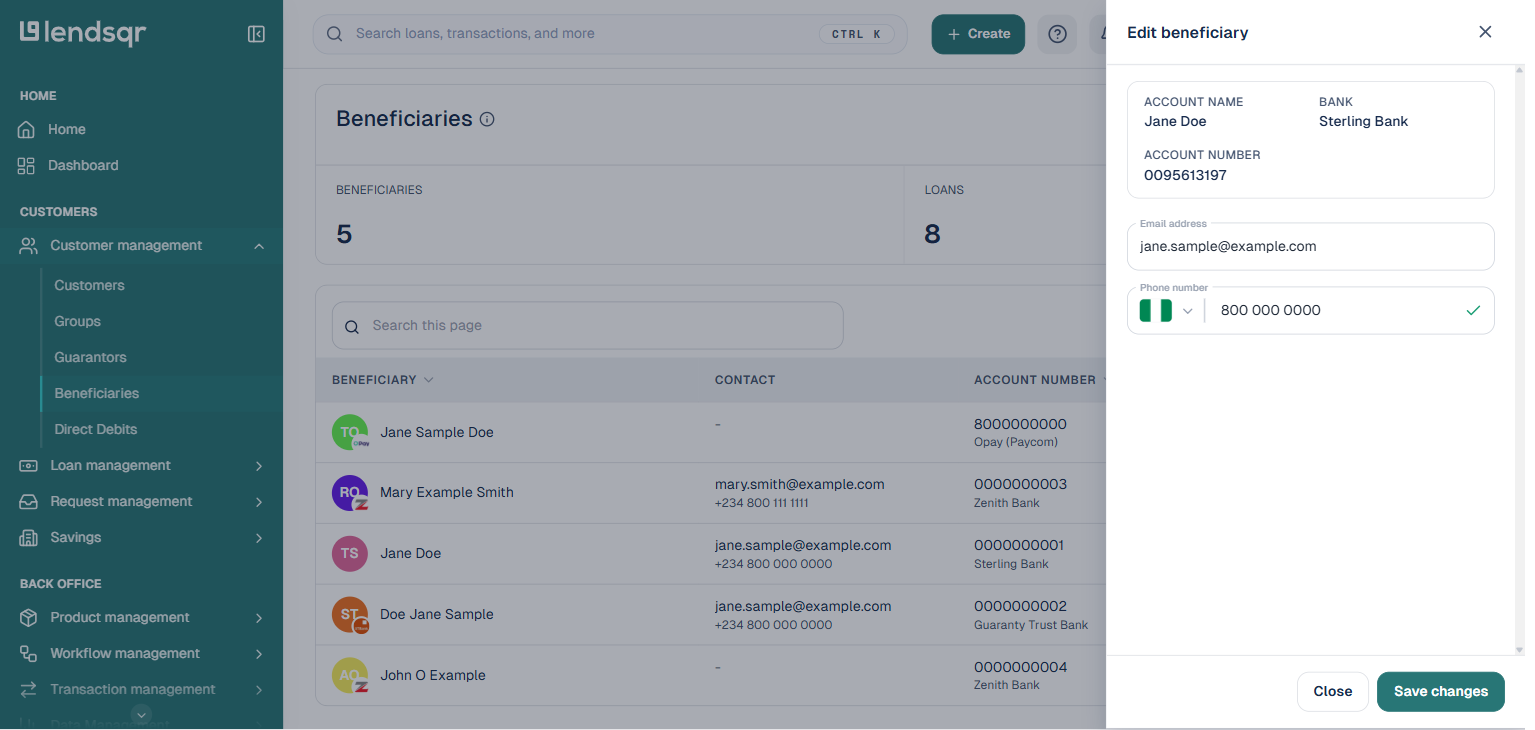This screenshot has width=1535, height=730.
Task: Click the sidebar scroll-down chevron
Action: coord(142,714)
